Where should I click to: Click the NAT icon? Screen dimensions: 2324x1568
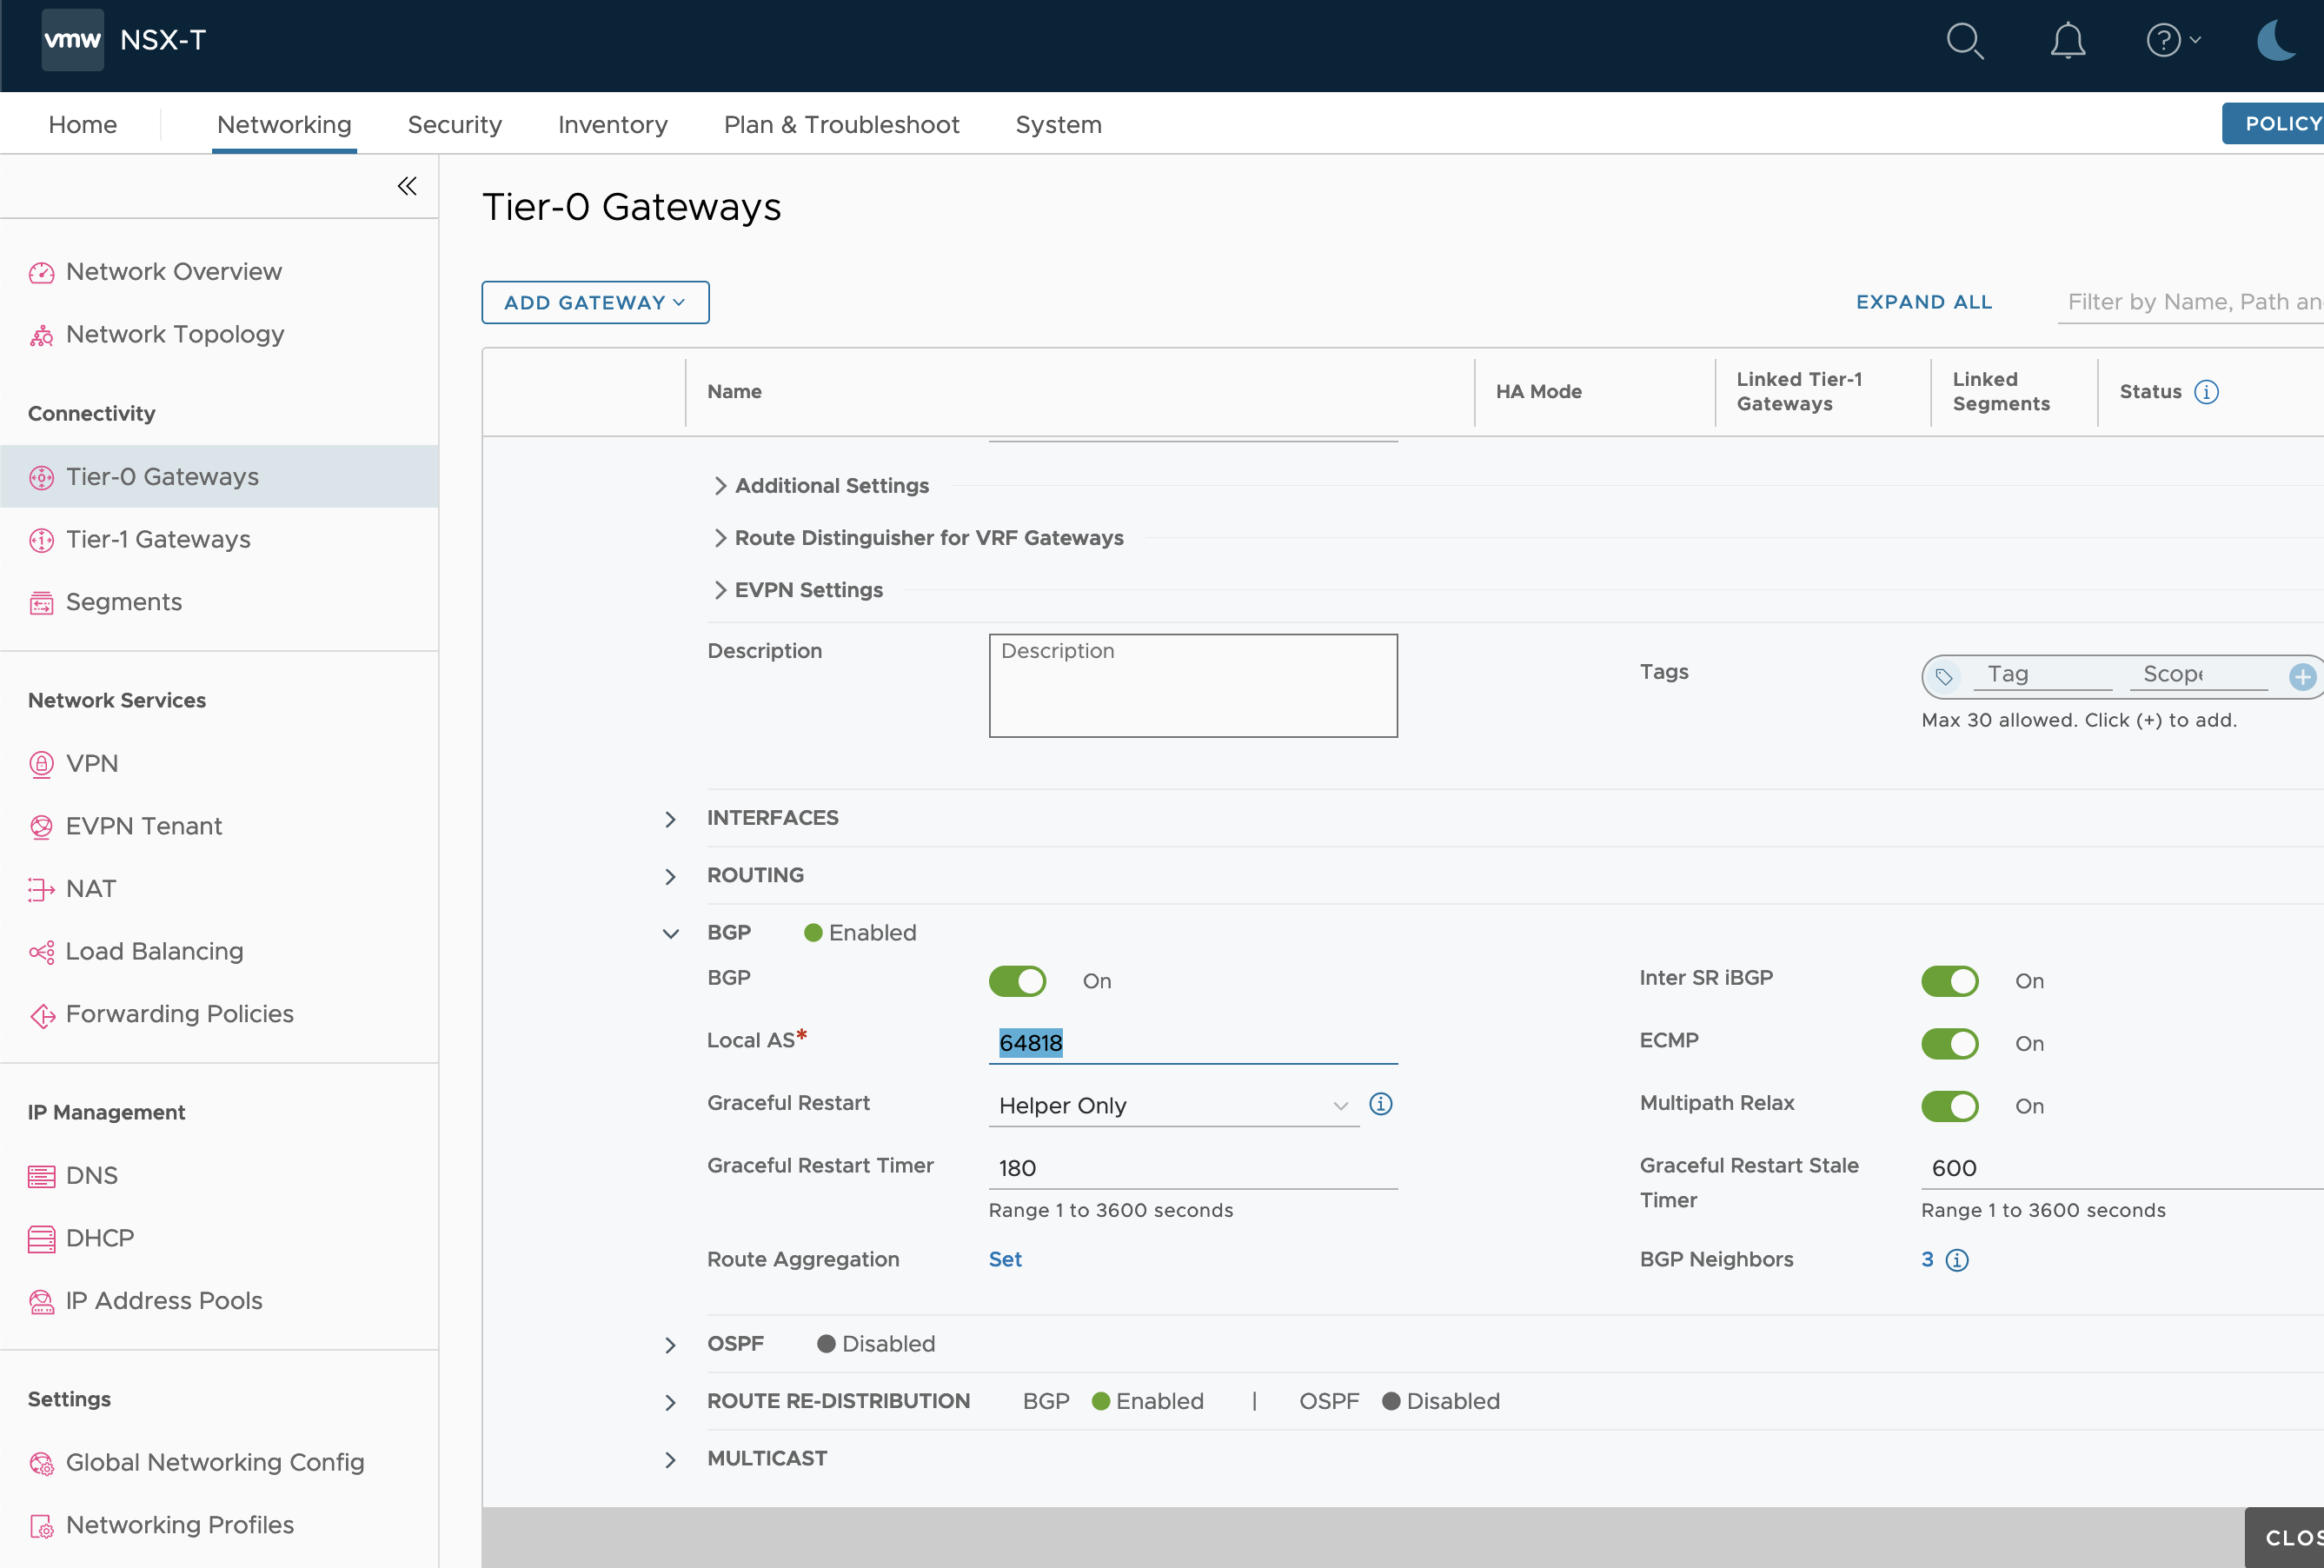[x=41, y=890]
